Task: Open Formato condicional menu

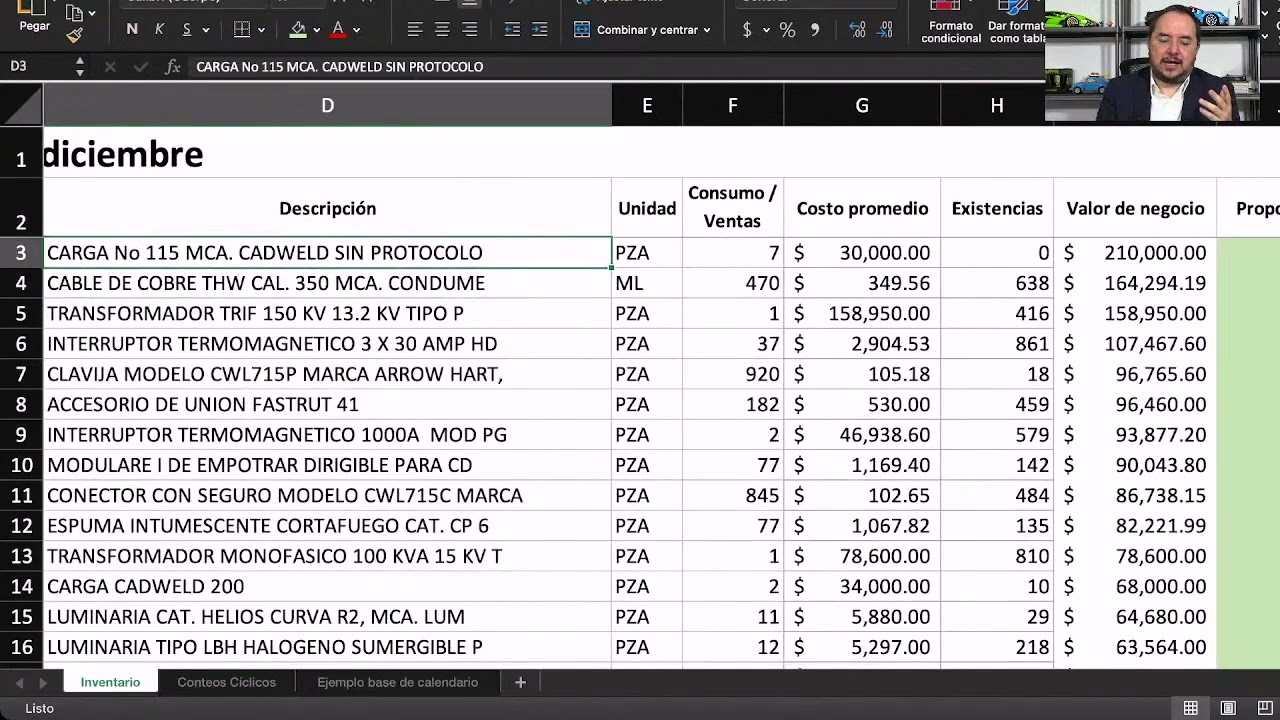Action: 951,22
